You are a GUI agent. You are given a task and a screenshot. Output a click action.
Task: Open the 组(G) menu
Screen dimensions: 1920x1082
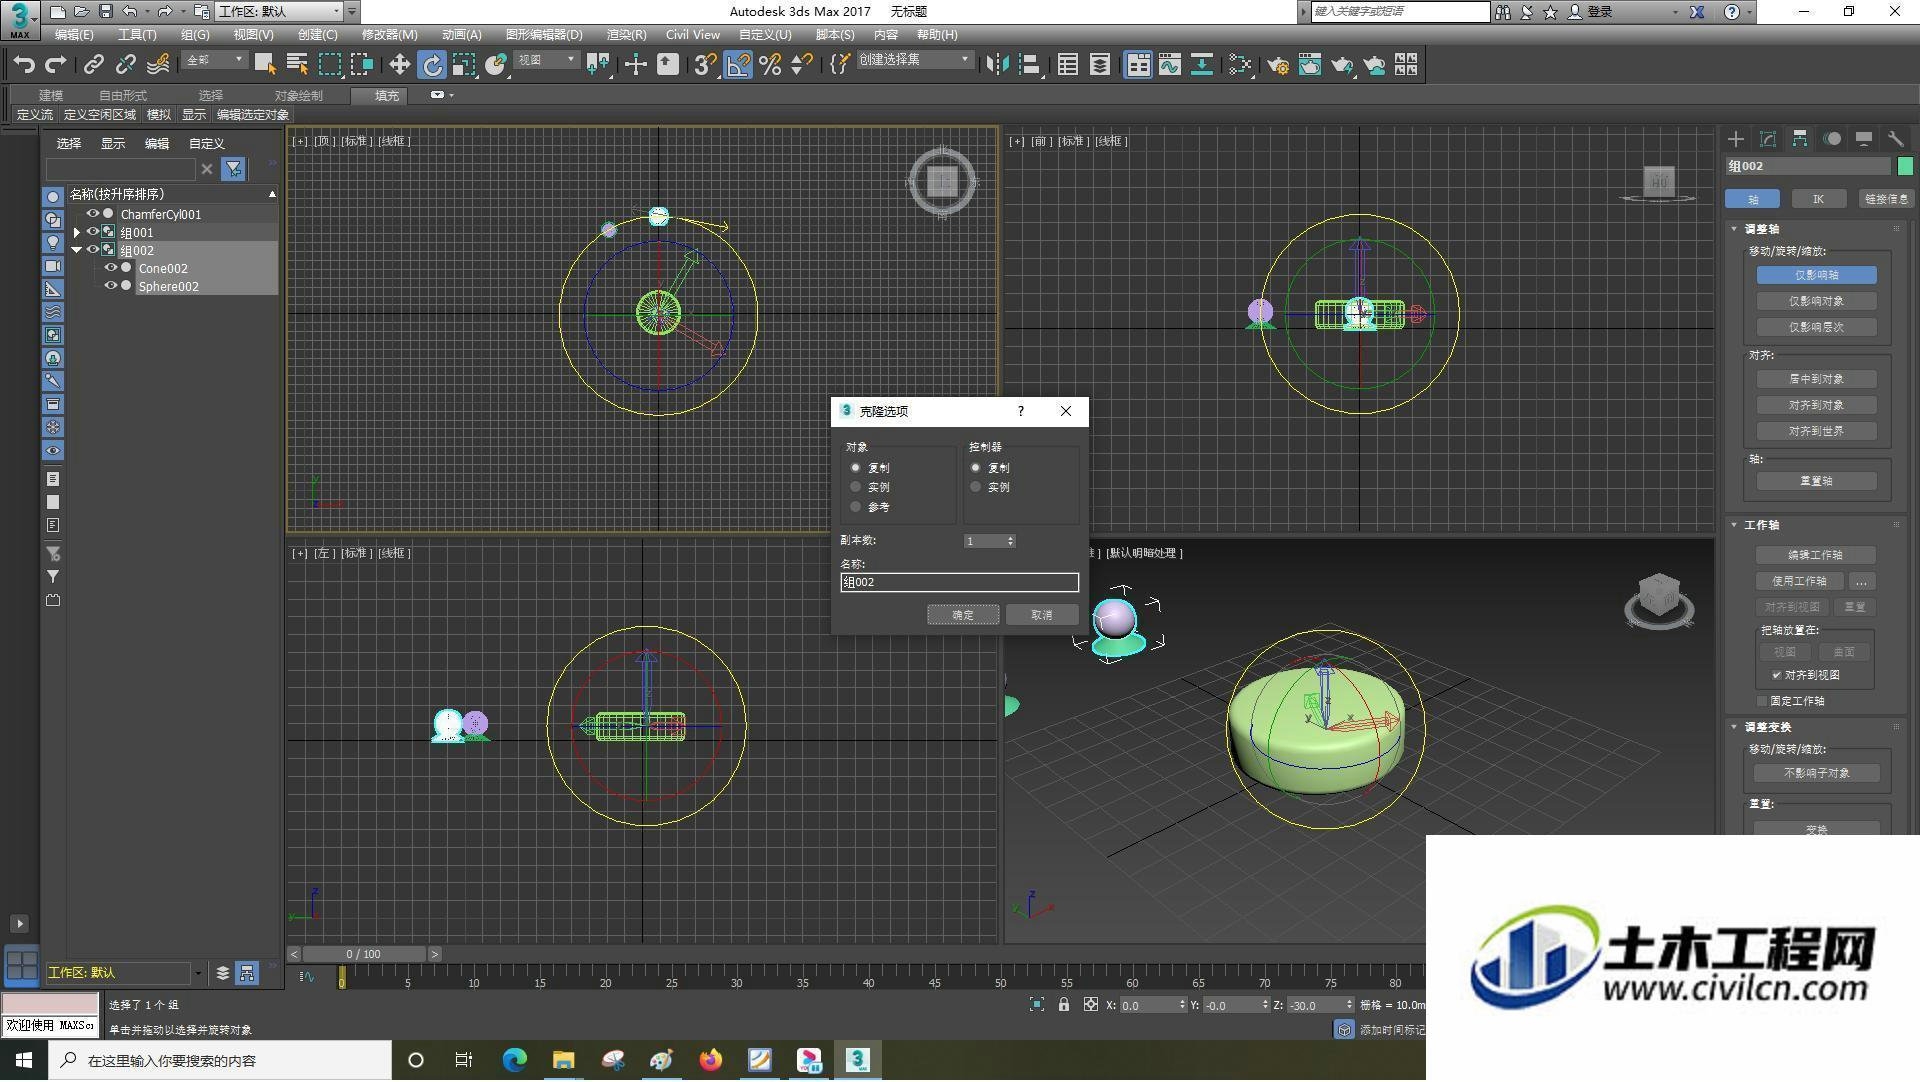point(195,35)
